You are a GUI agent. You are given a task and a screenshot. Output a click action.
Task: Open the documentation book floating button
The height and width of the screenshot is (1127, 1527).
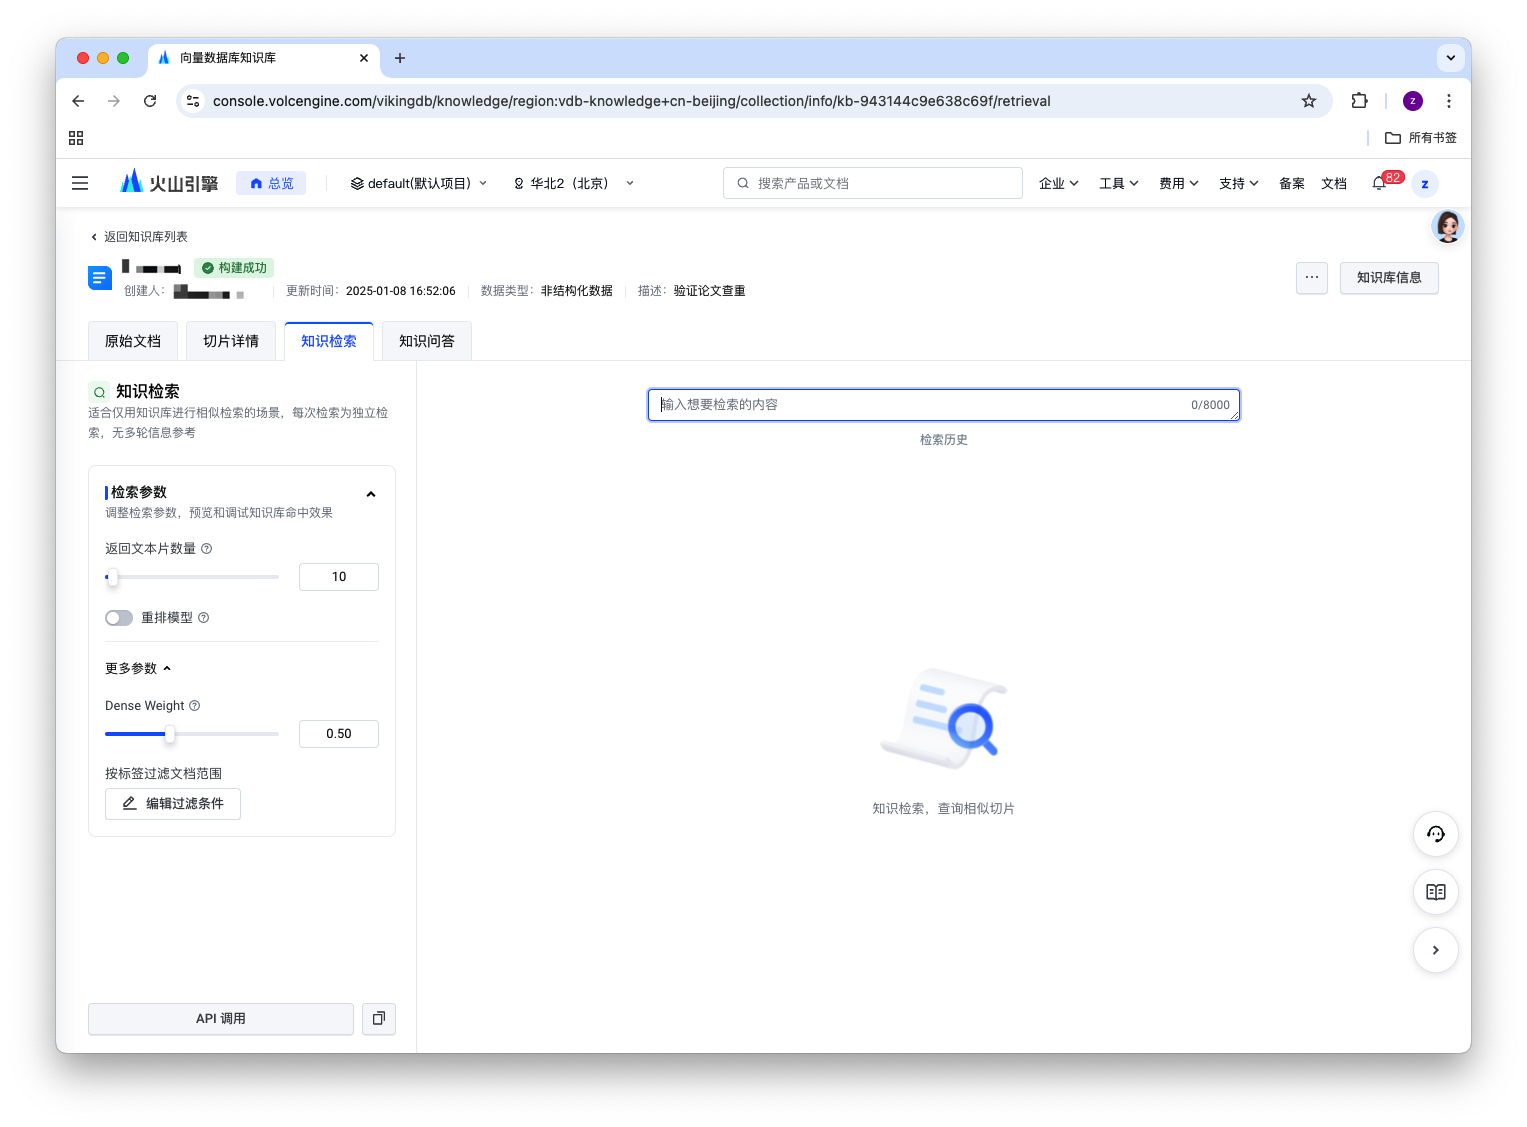(1436, 892)
